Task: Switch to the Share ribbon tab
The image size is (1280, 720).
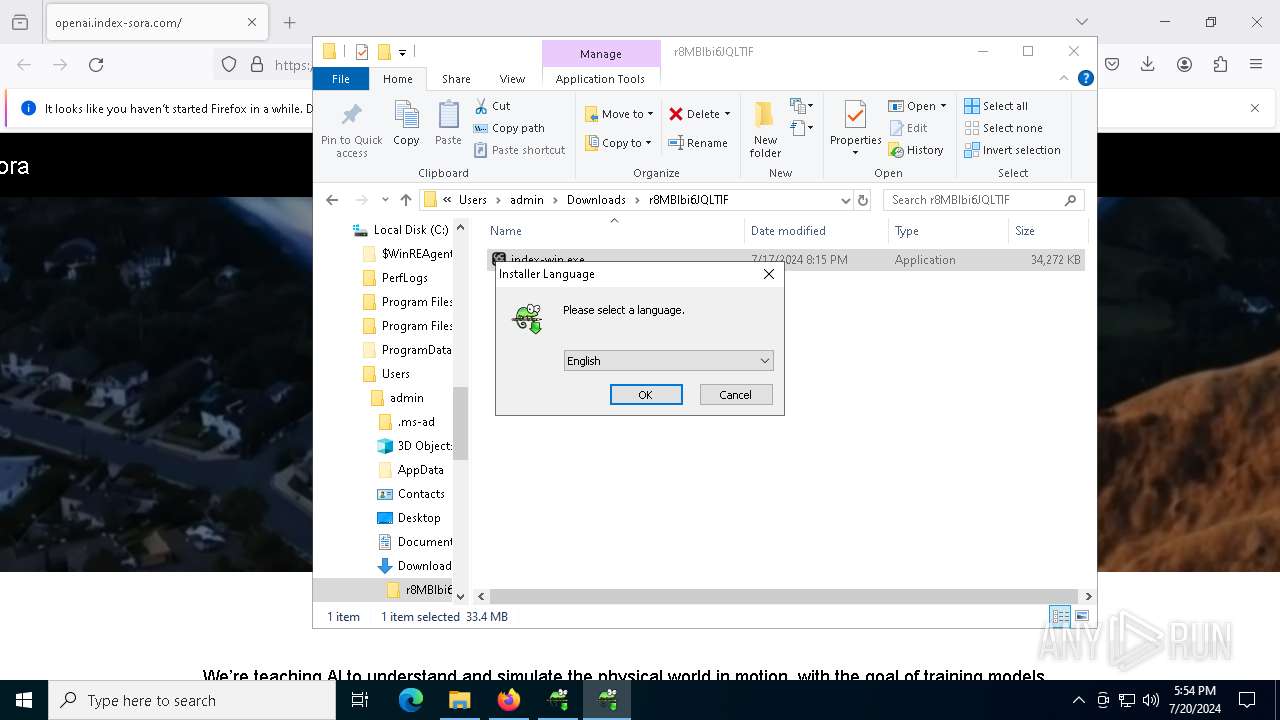Action: pos(456,79)
